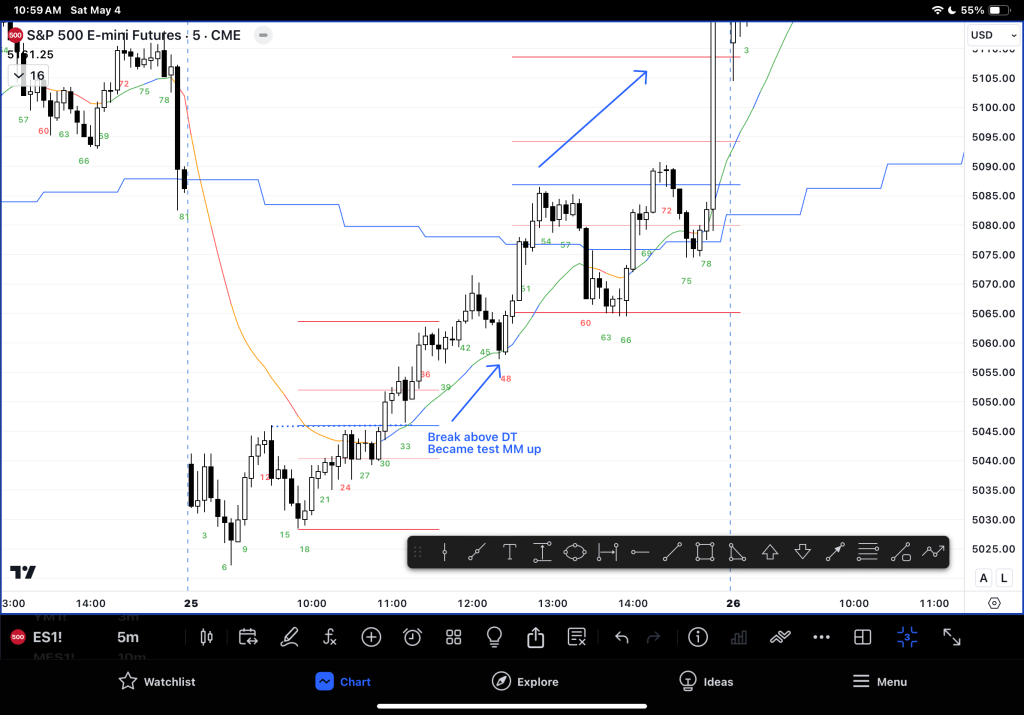
Task: Undo the last chart action
Action: [621, 637]
